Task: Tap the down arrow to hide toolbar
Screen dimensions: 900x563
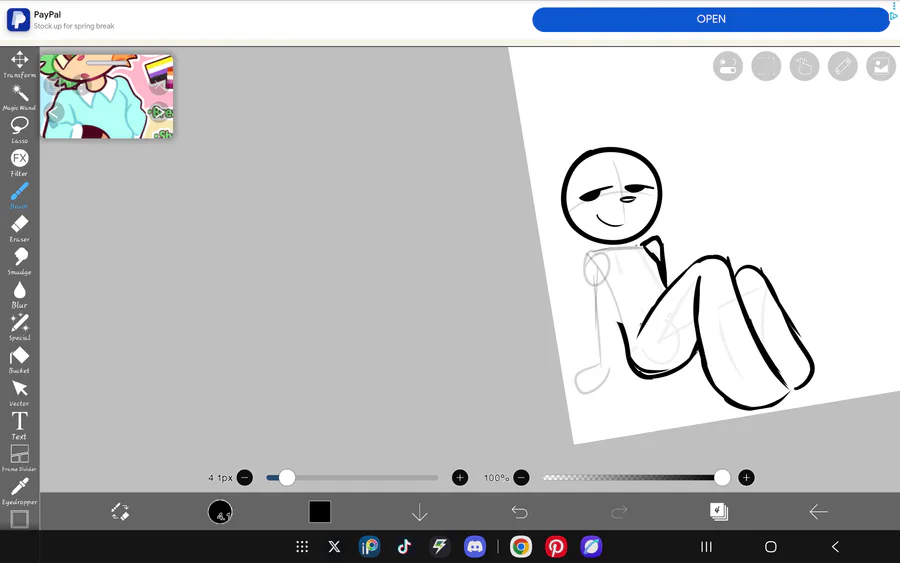Action: [x=420, y=511]
